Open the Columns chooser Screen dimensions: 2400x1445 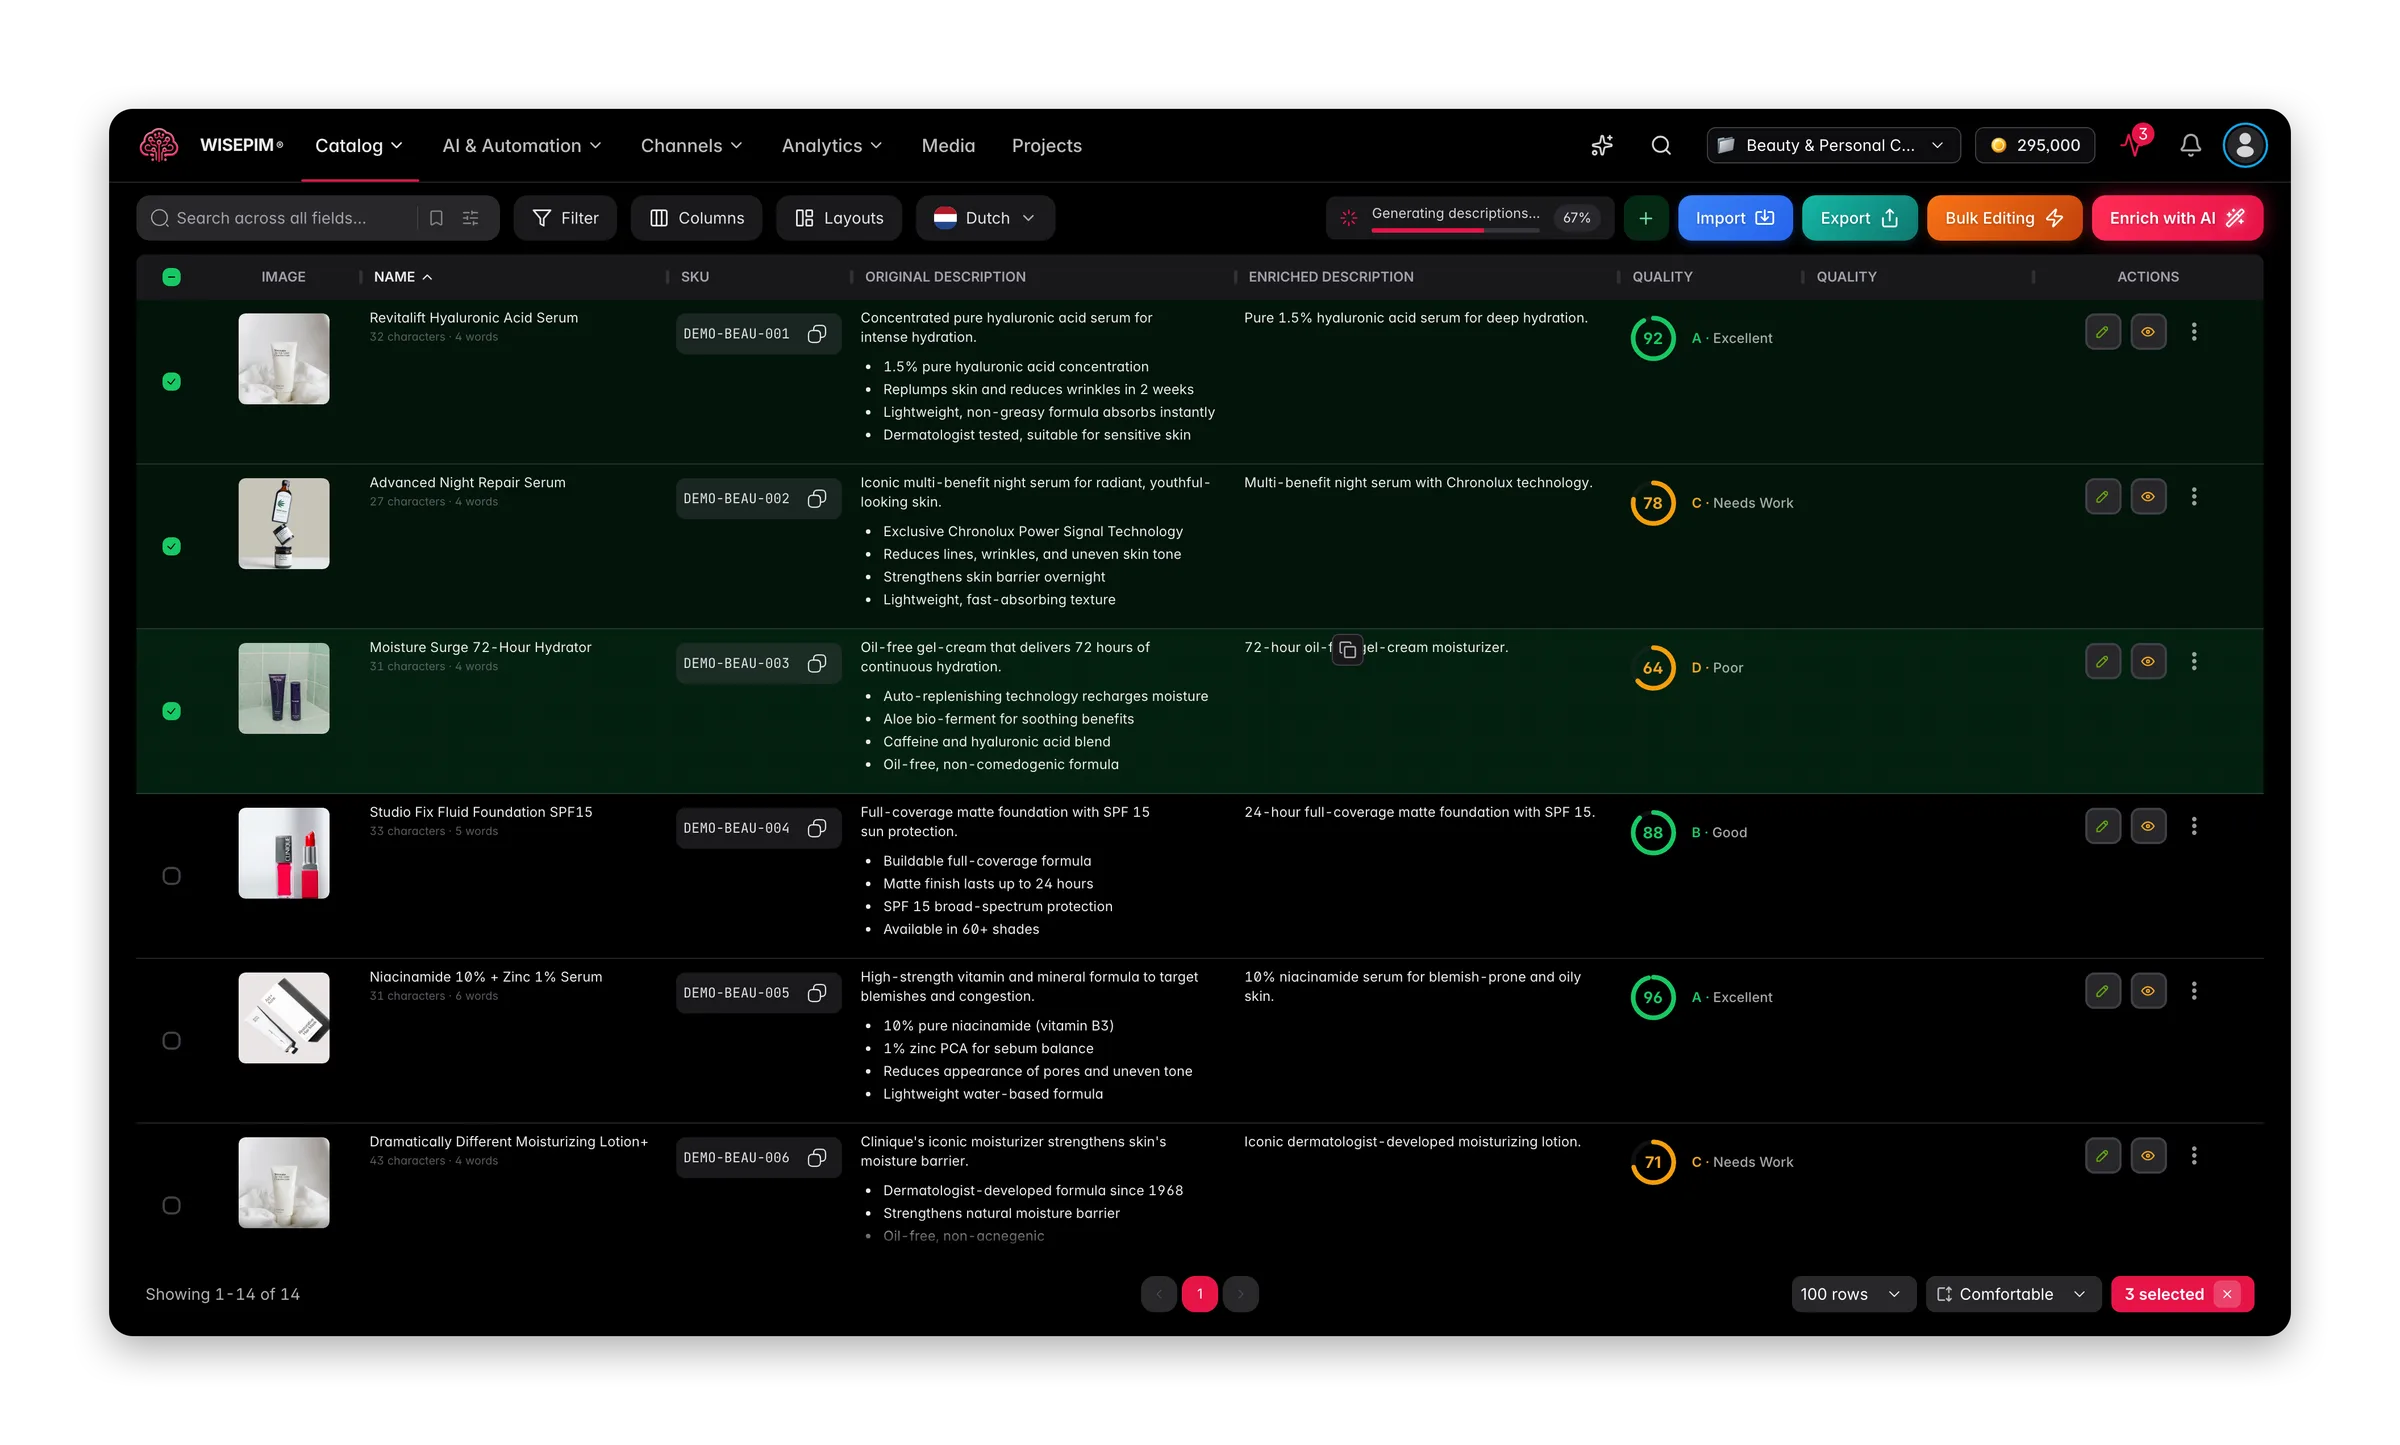tap(697, 218)
